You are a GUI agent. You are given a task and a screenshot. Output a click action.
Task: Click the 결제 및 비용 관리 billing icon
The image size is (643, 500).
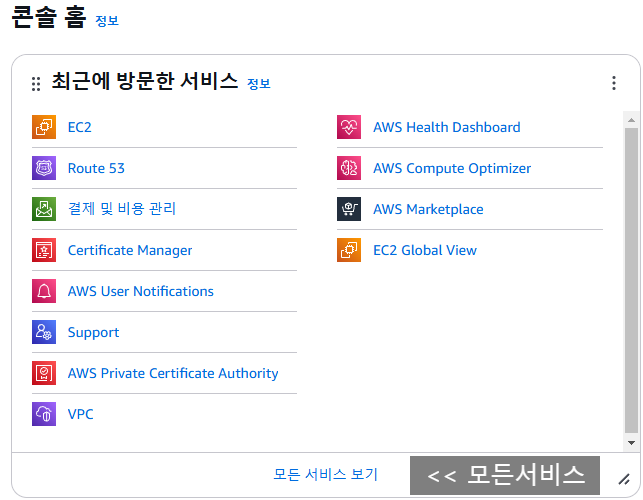click(x=44, y=209)
